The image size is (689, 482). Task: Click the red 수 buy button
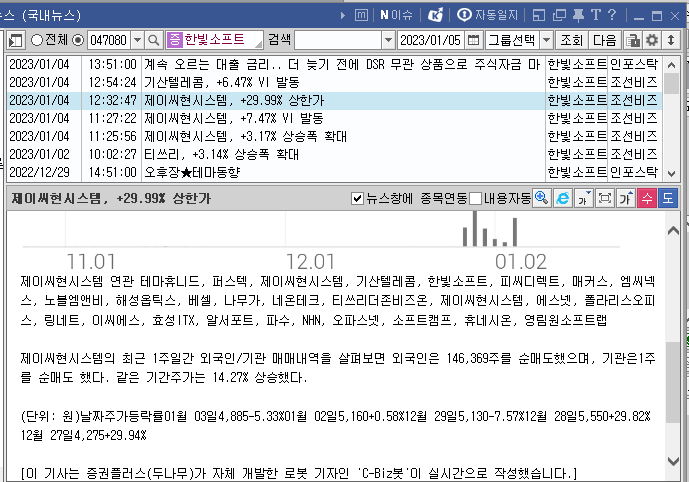coord(647,198)
